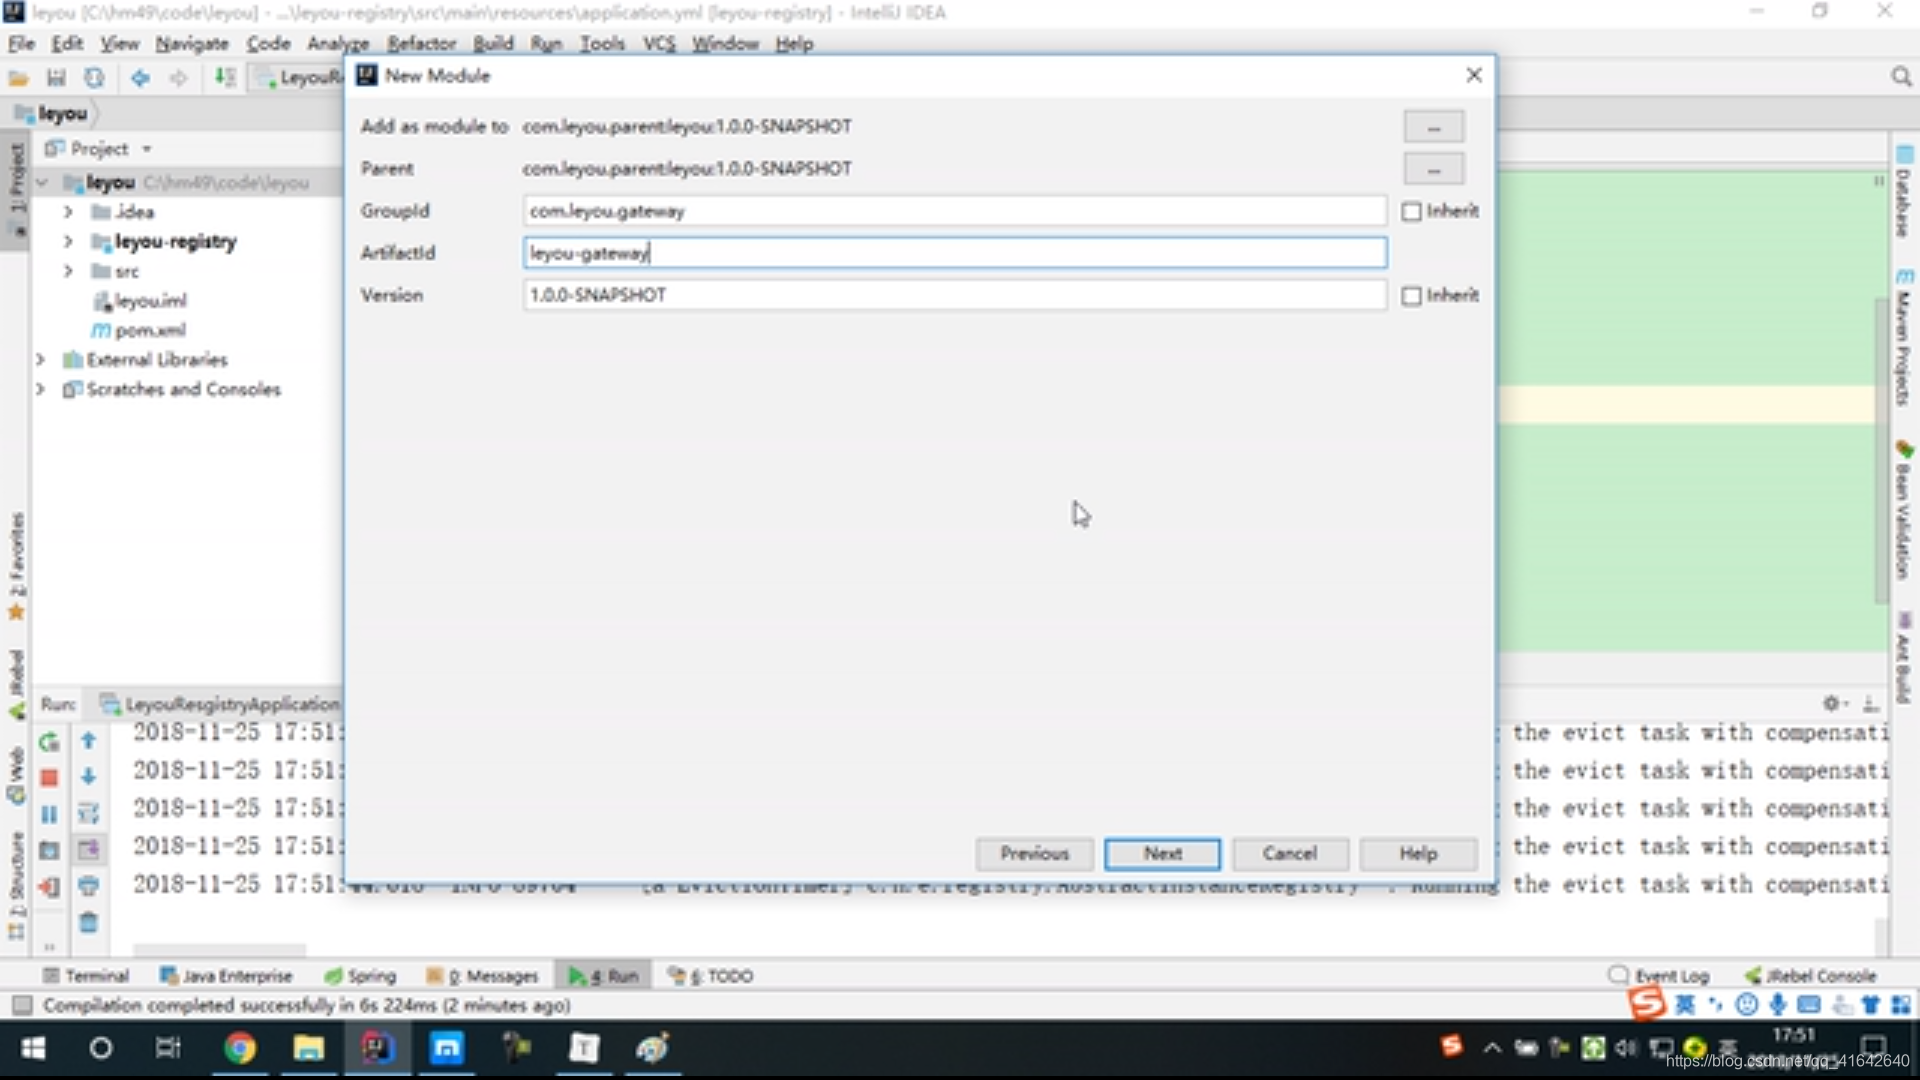Viewport: 1920px width, 1080px height.
Task: Open the Refactor menu
Action: coord(421,43)
